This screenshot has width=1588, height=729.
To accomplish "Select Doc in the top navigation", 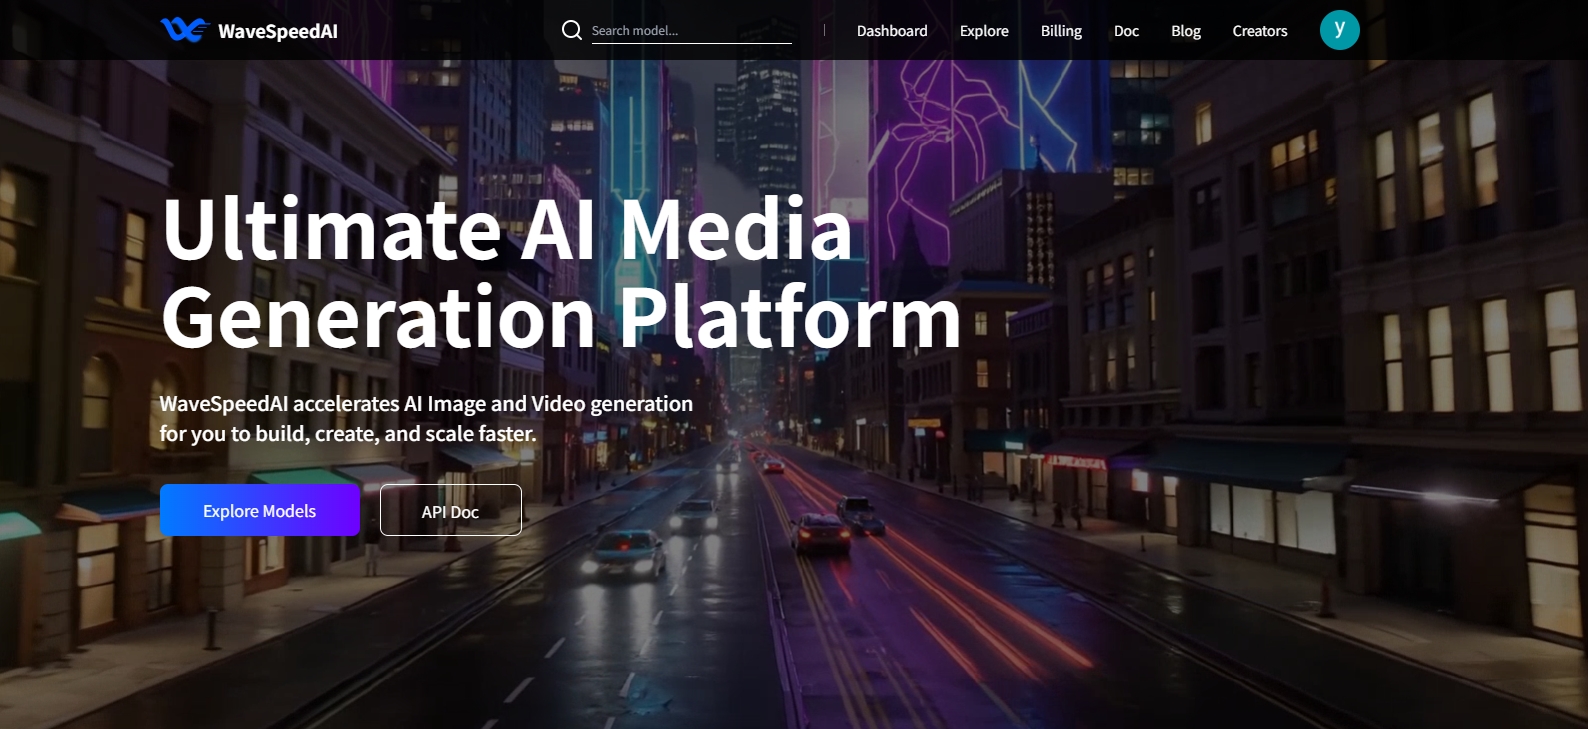I will (x=1126, y=31).
